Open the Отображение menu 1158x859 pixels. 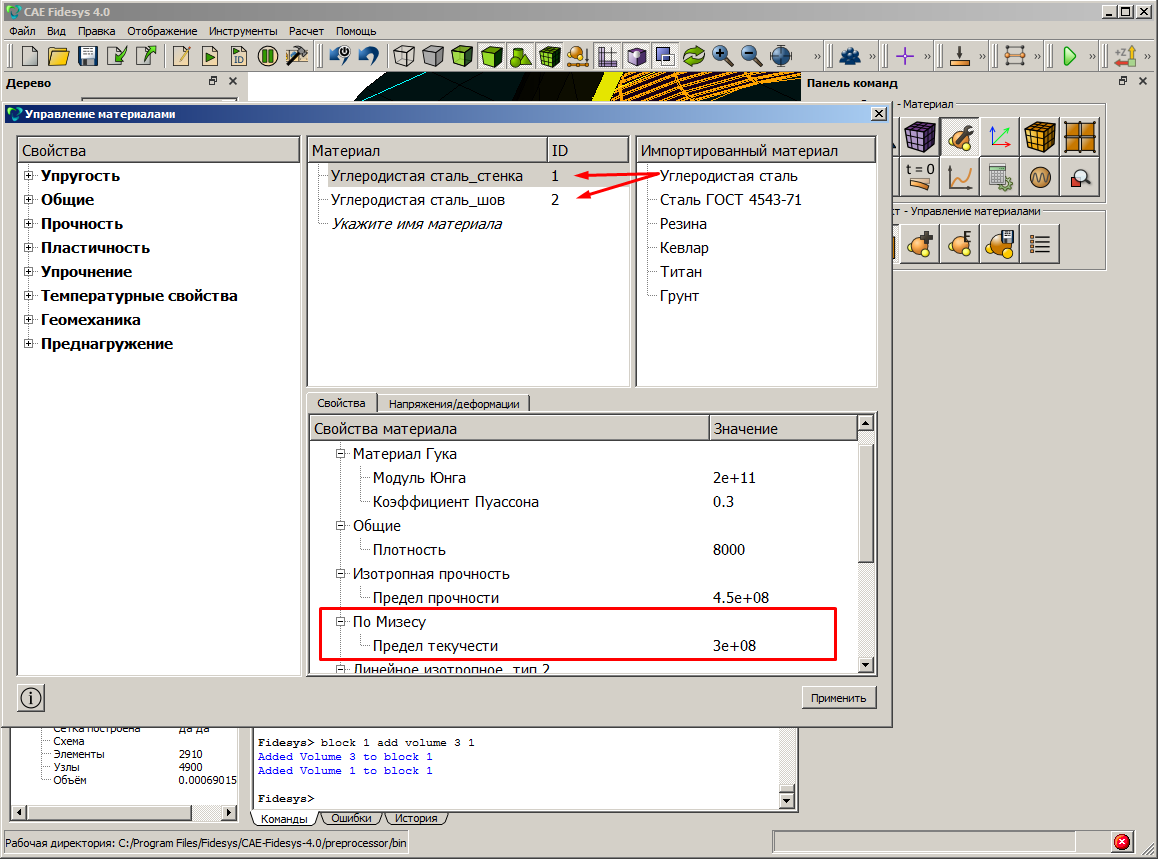[162, 31]
